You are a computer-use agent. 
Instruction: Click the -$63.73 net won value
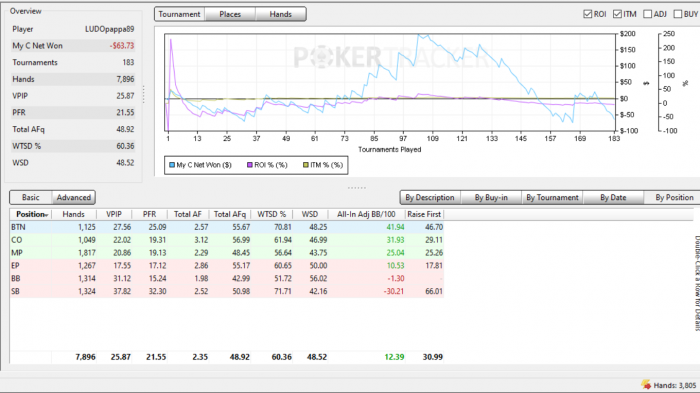(122, 46)
